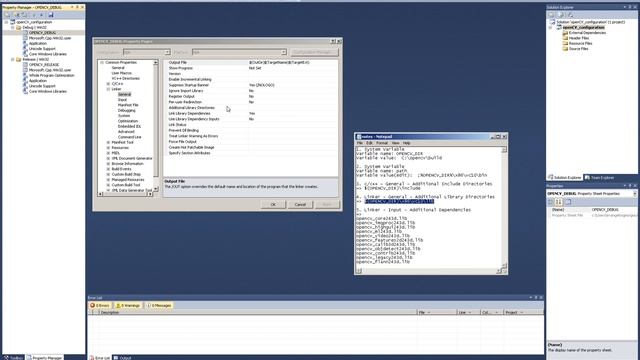This screenshot has height=360, width=640.
Task: Switch to the Solution Explorer tab
Action: tap(565, 178)
